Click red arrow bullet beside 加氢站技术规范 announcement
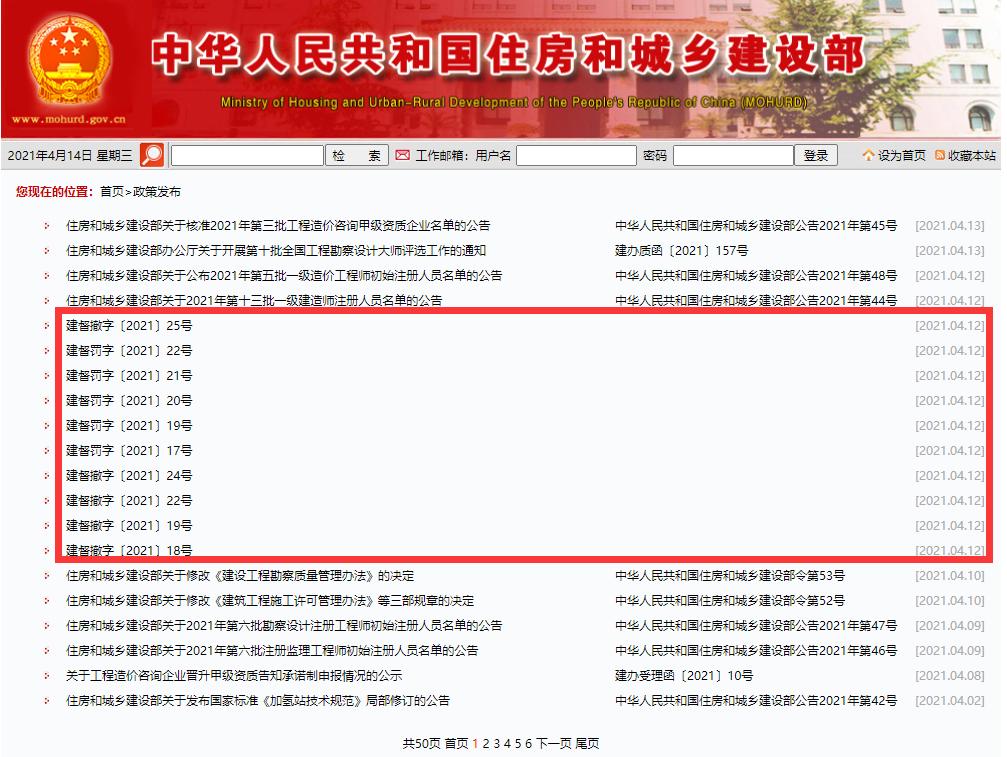 (46, 701)
